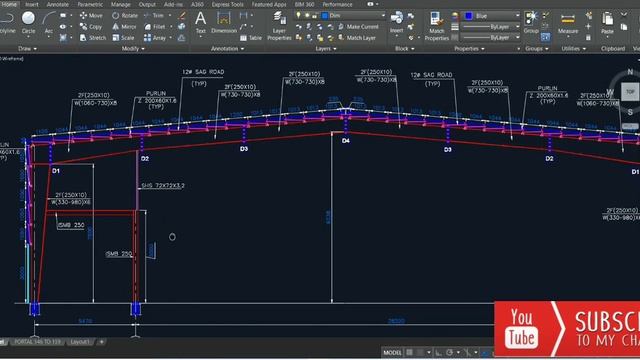Toggle layer on/off lightbulb icon

pyautogui.click(x=298, y=16)
